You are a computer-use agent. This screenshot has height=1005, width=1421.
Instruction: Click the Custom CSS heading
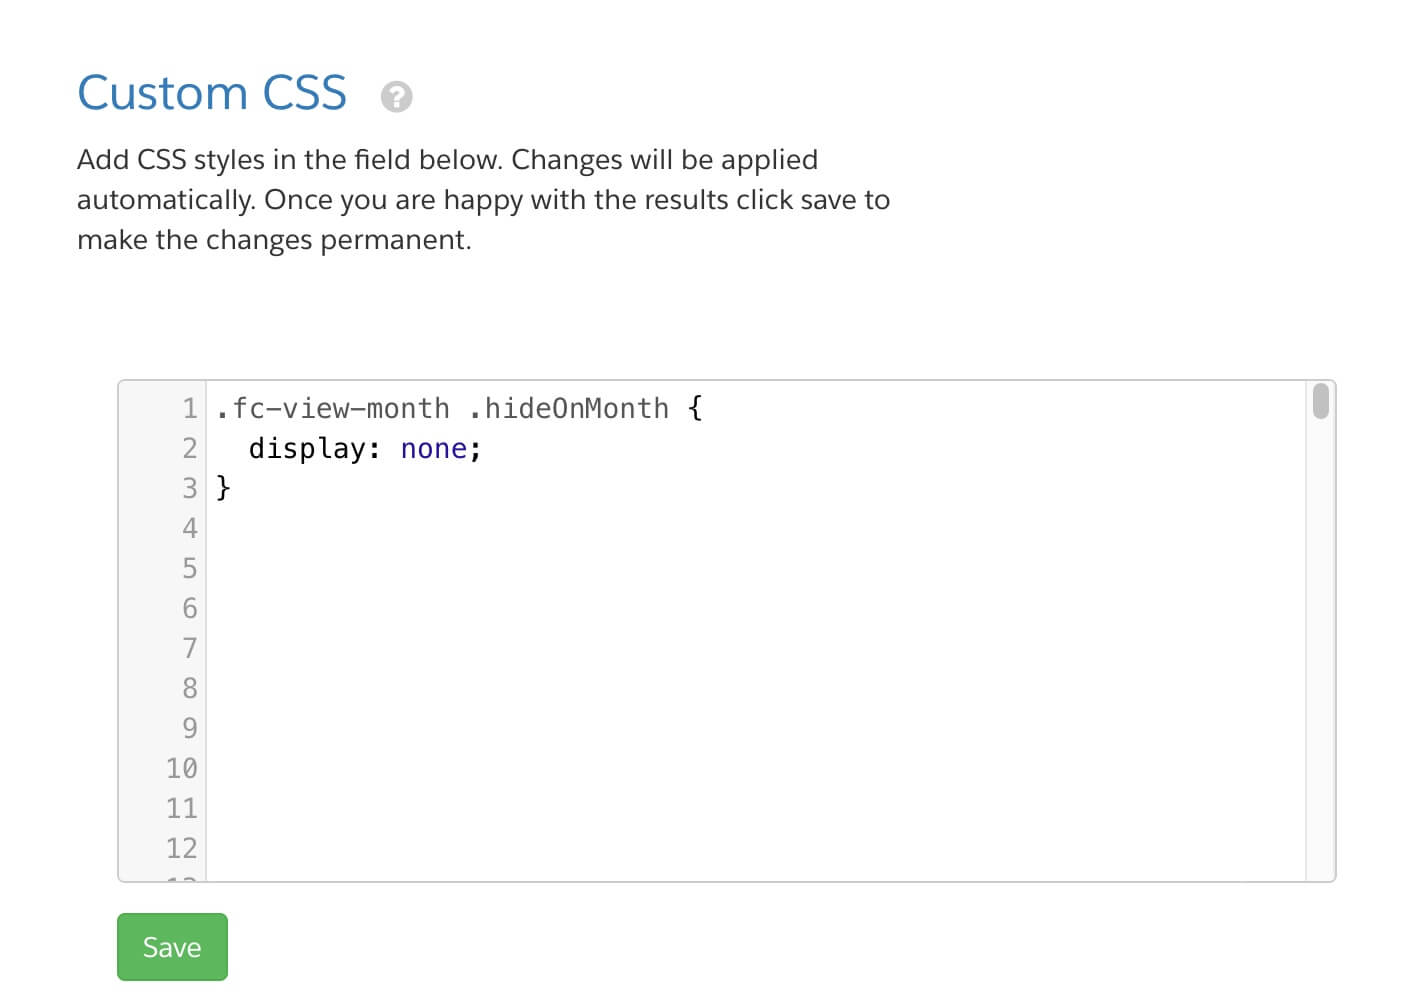(x=212, y=93)
